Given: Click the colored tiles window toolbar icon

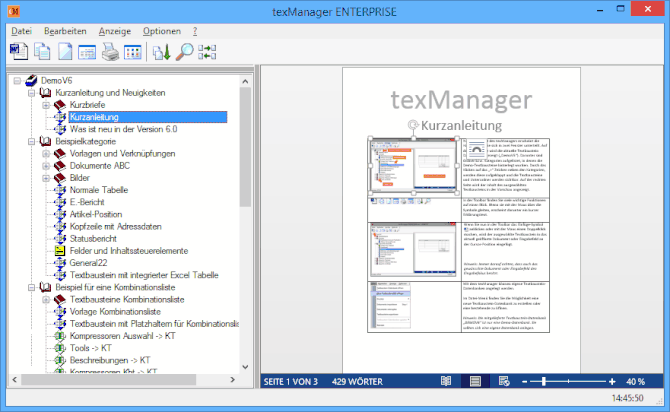Looking at the screenshot, I should 132,53.
